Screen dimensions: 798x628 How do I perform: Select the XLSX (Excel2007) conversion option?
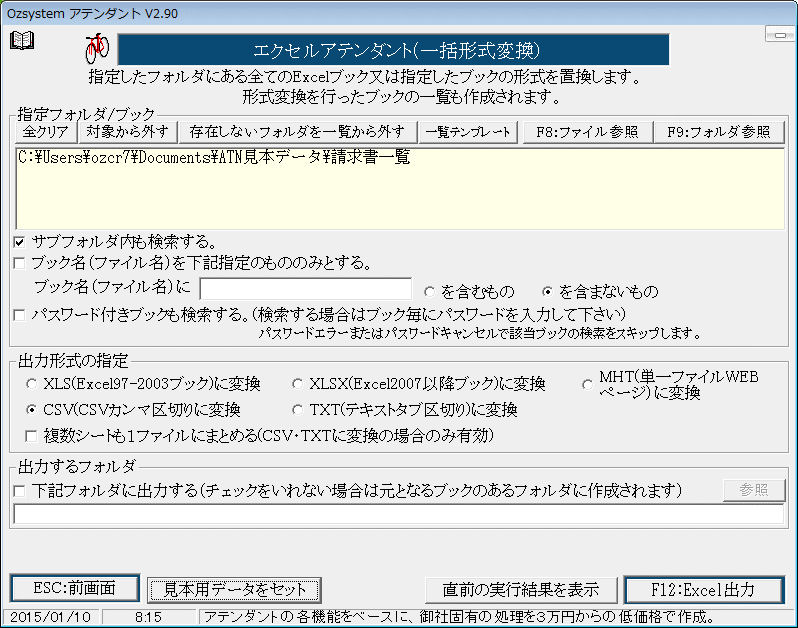click(x=298, y=384)
